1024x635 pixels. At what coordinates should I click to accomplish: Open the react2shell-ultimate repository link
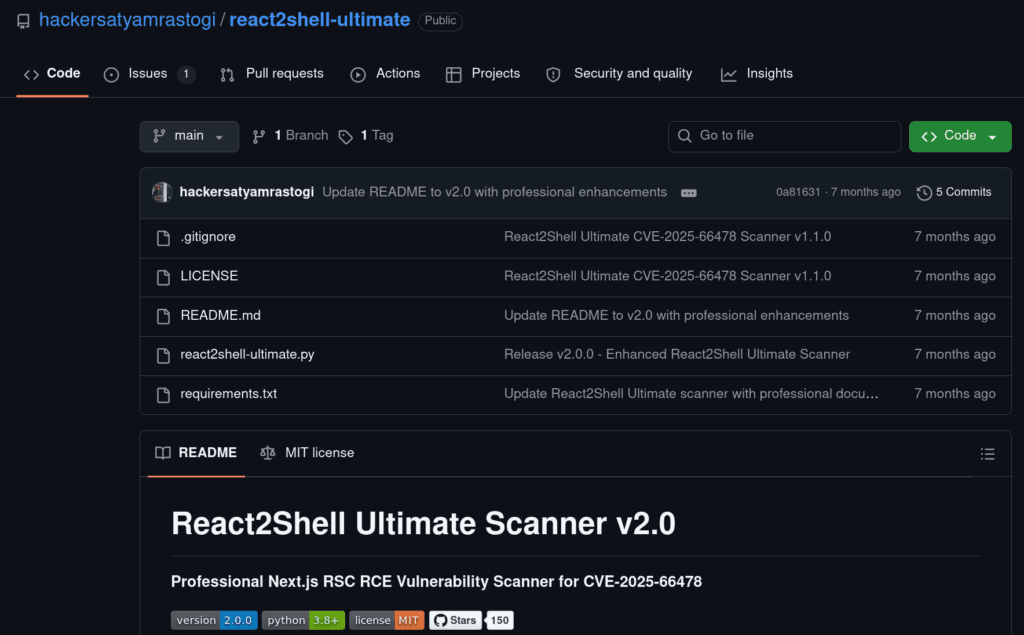319,20
